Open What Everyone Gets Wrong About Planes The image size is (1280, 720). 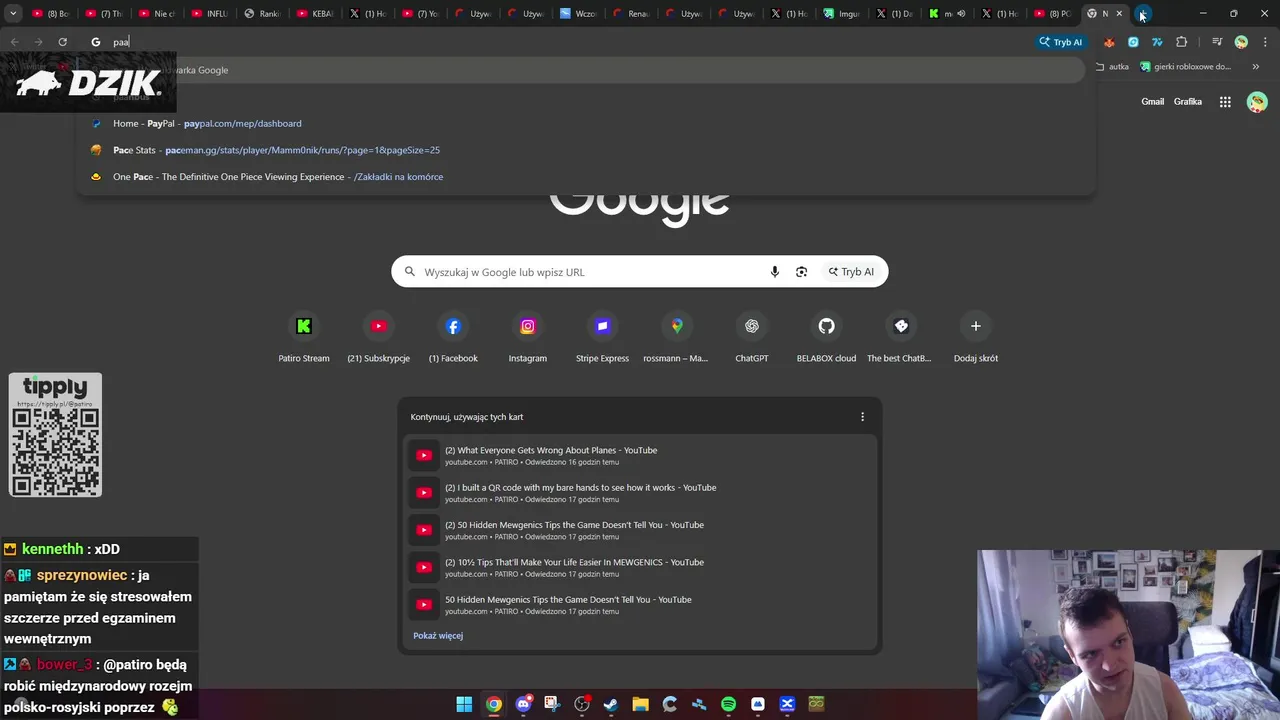[640, 456]
